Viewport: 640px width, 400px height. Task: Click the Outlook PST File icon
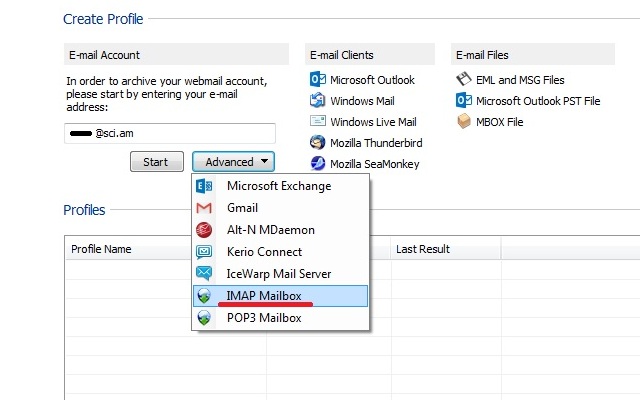[x=463, y=100]
